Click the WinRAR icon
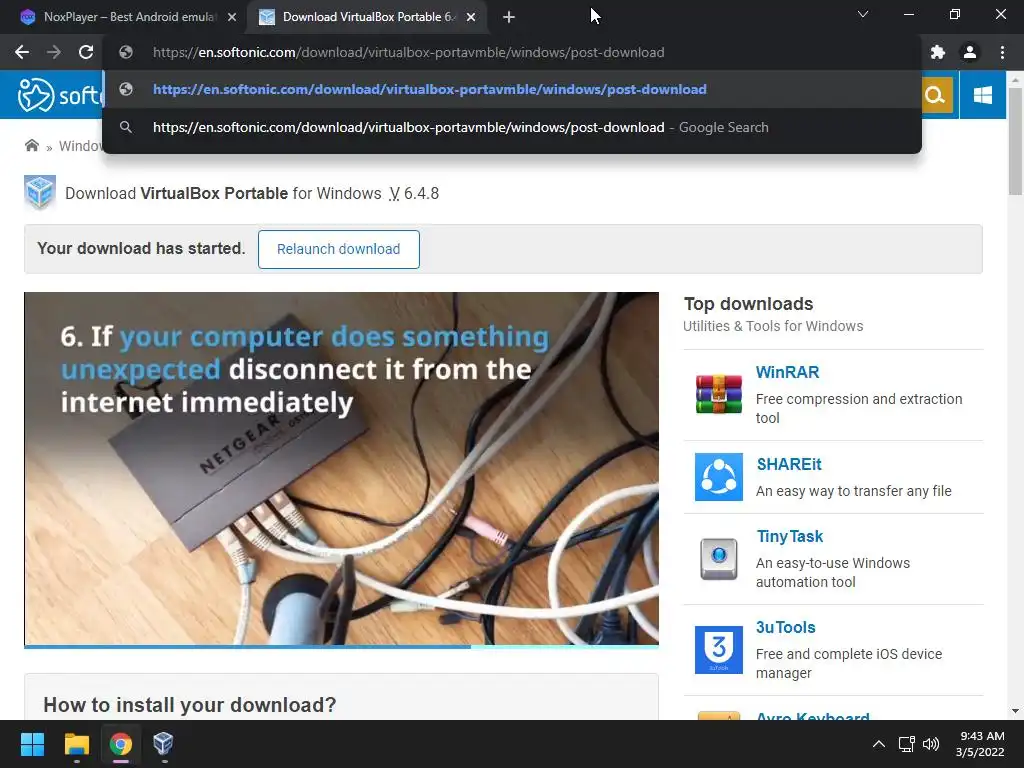The width and height of the screenshot is (1024, 768). coord(718,394)
